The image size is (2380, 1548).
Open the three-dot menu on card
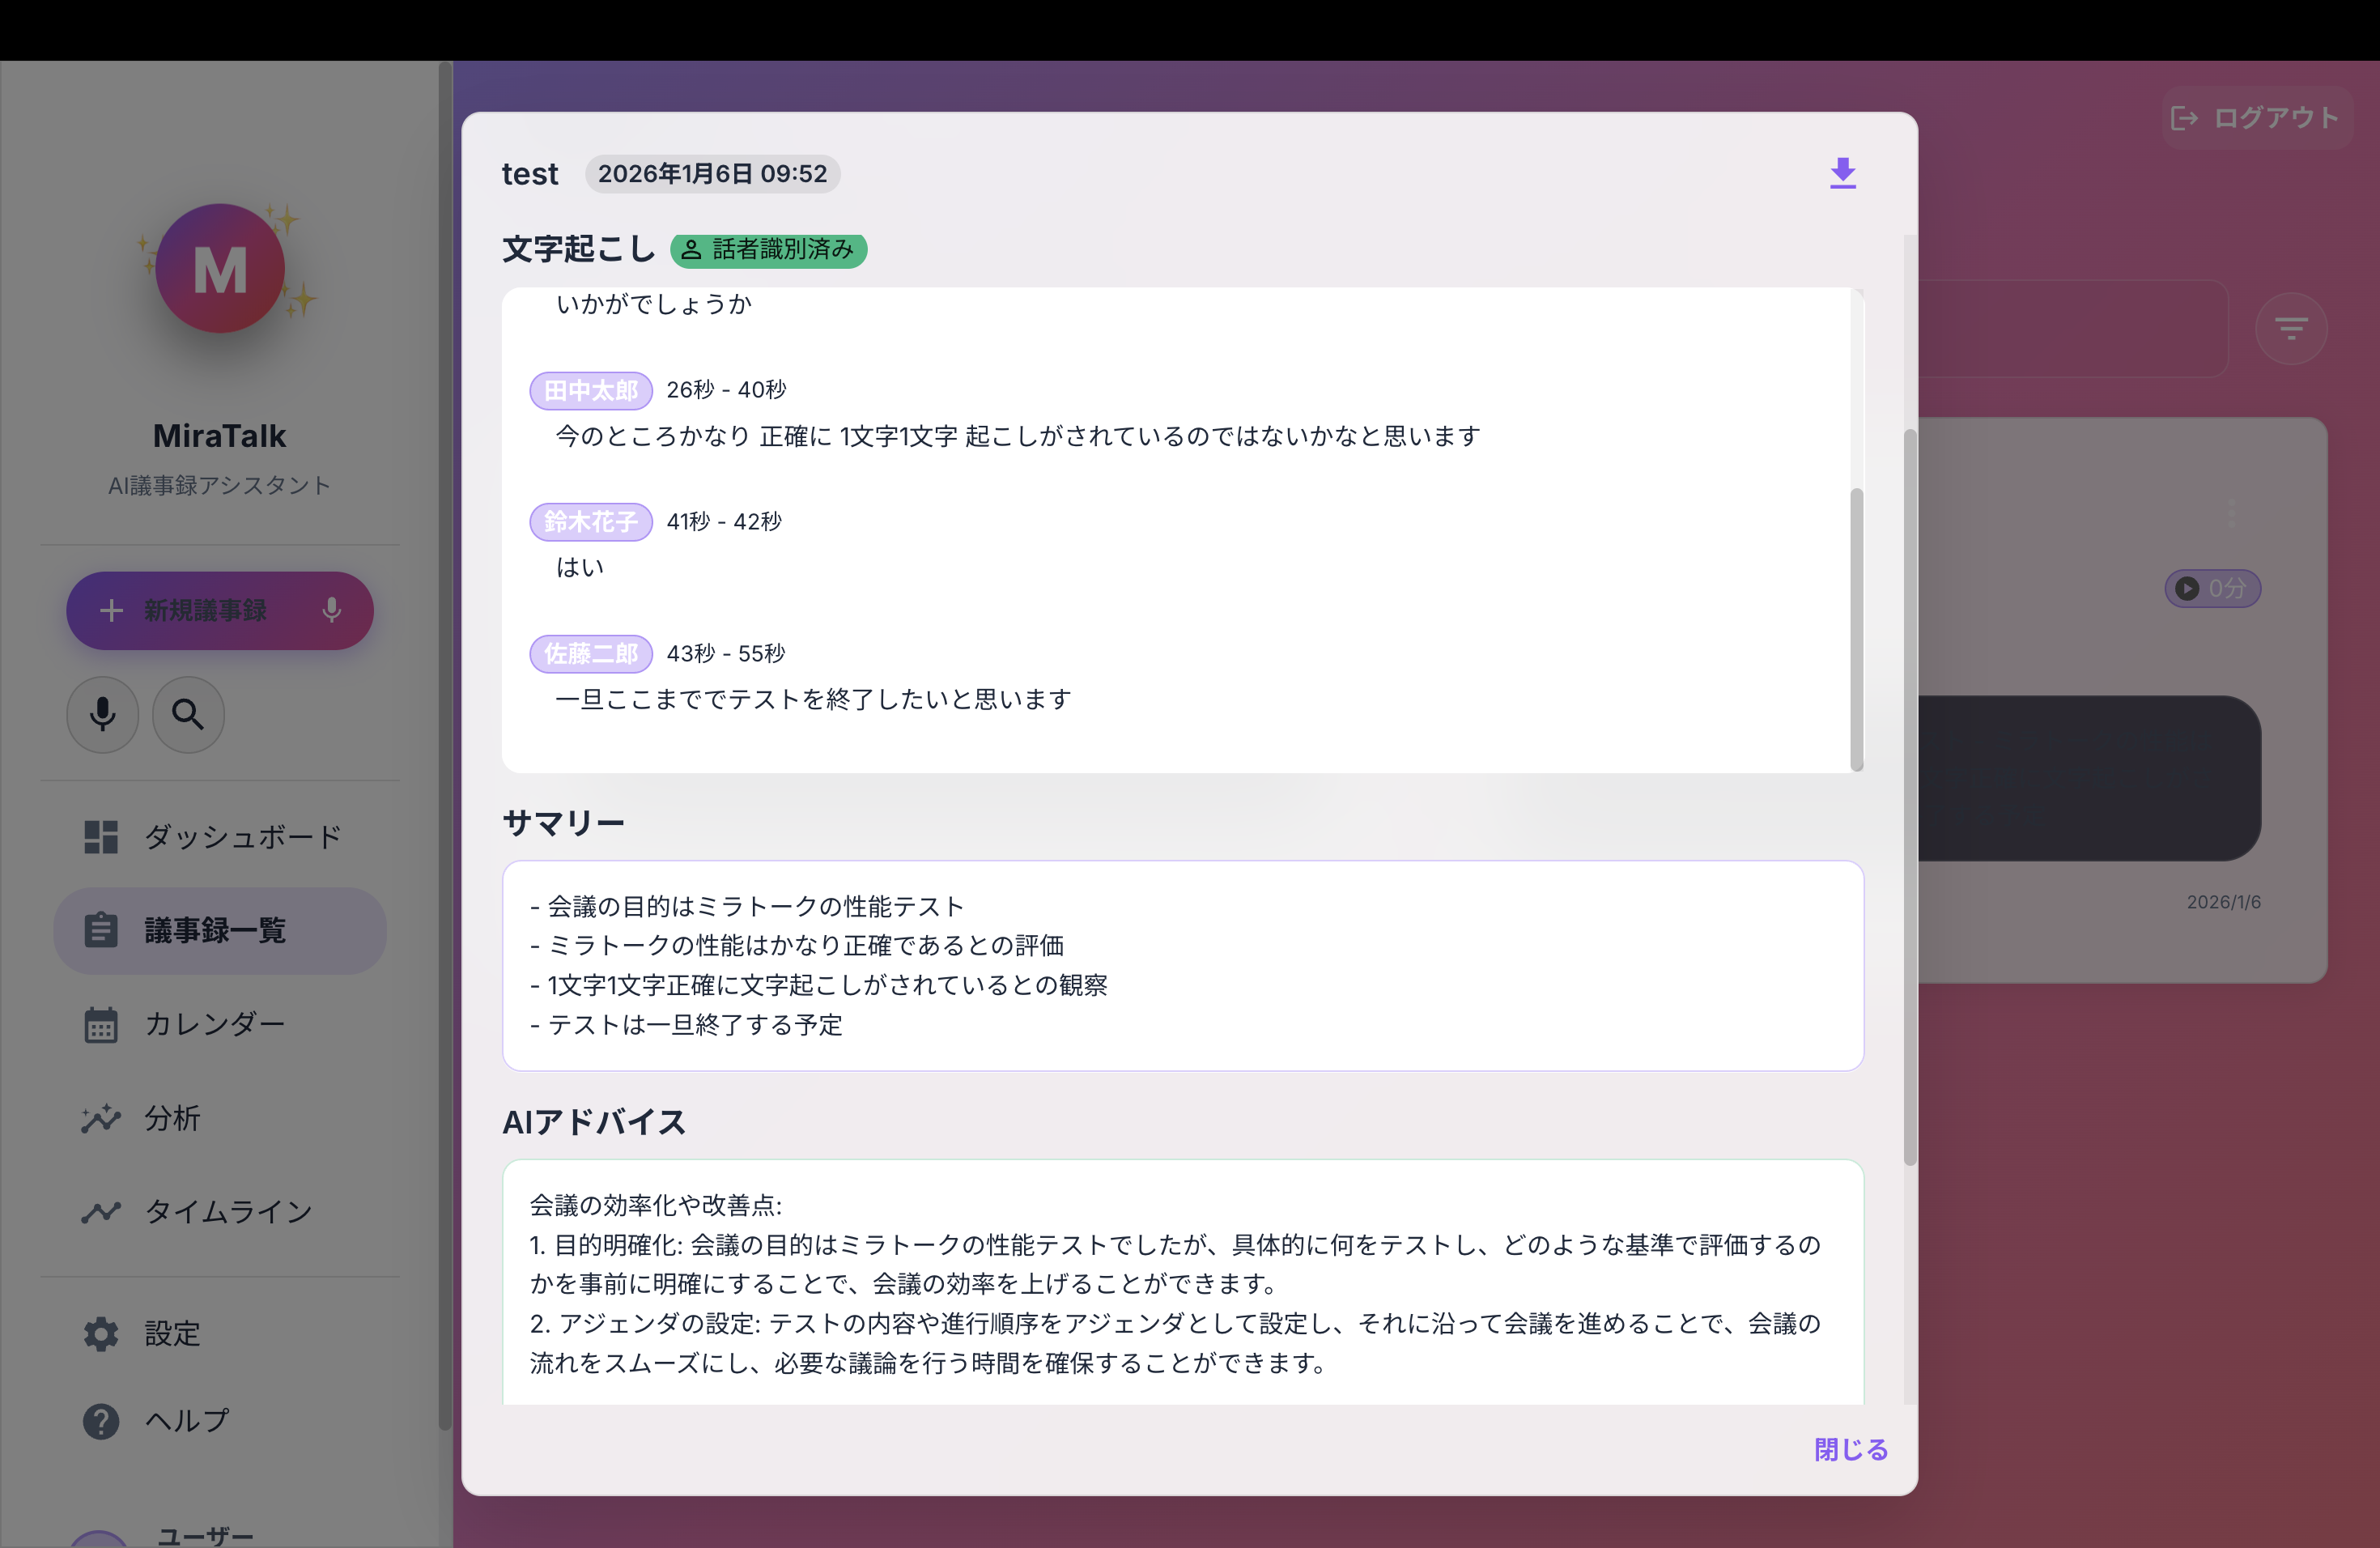point(2231,513)
